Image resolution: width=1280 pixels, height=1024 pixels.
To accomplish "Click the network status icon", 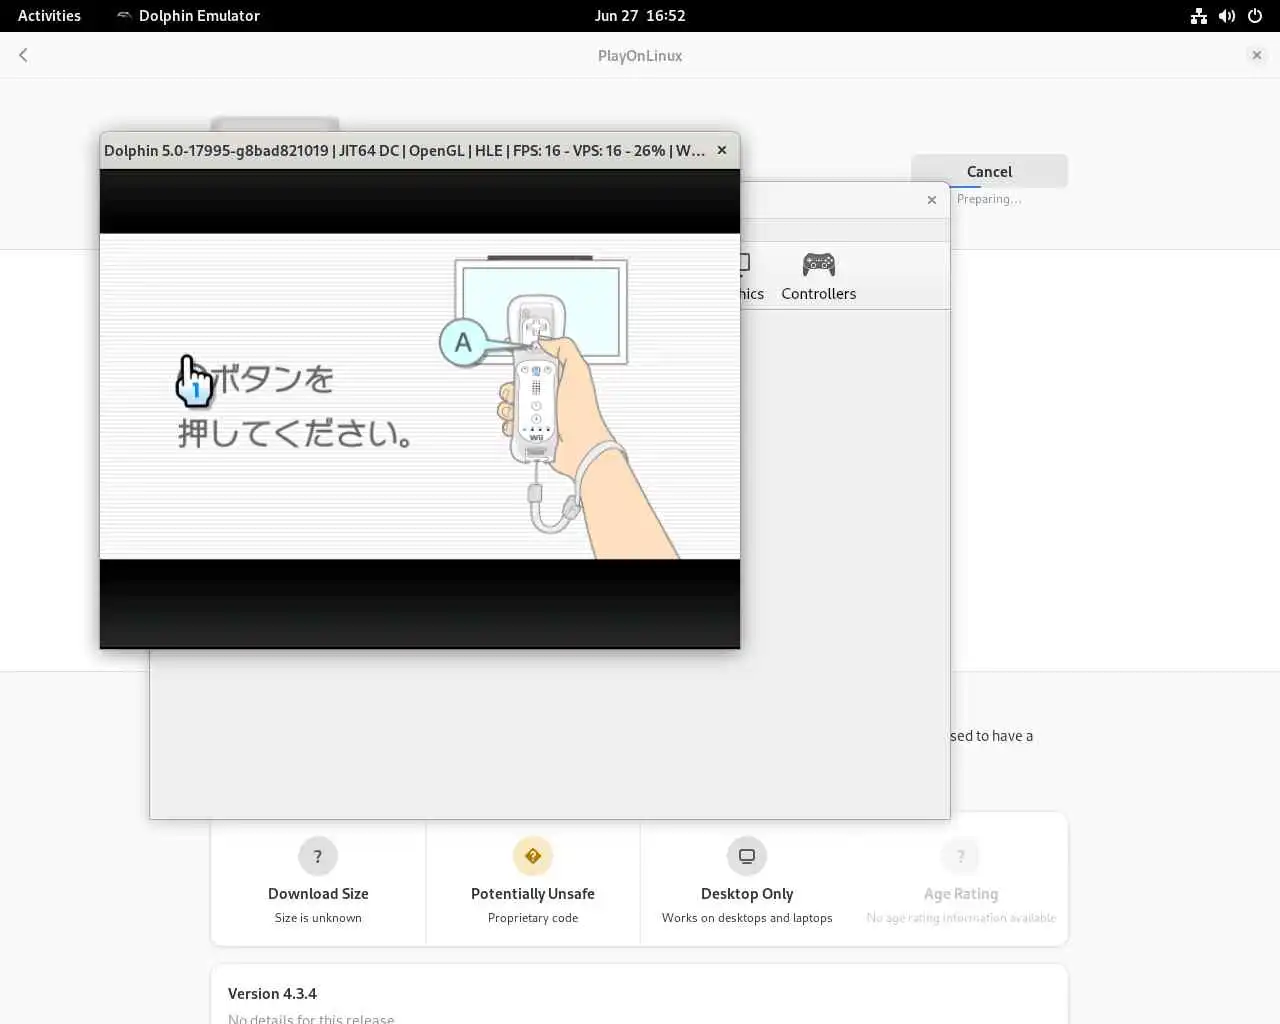I will (1198, 15).
